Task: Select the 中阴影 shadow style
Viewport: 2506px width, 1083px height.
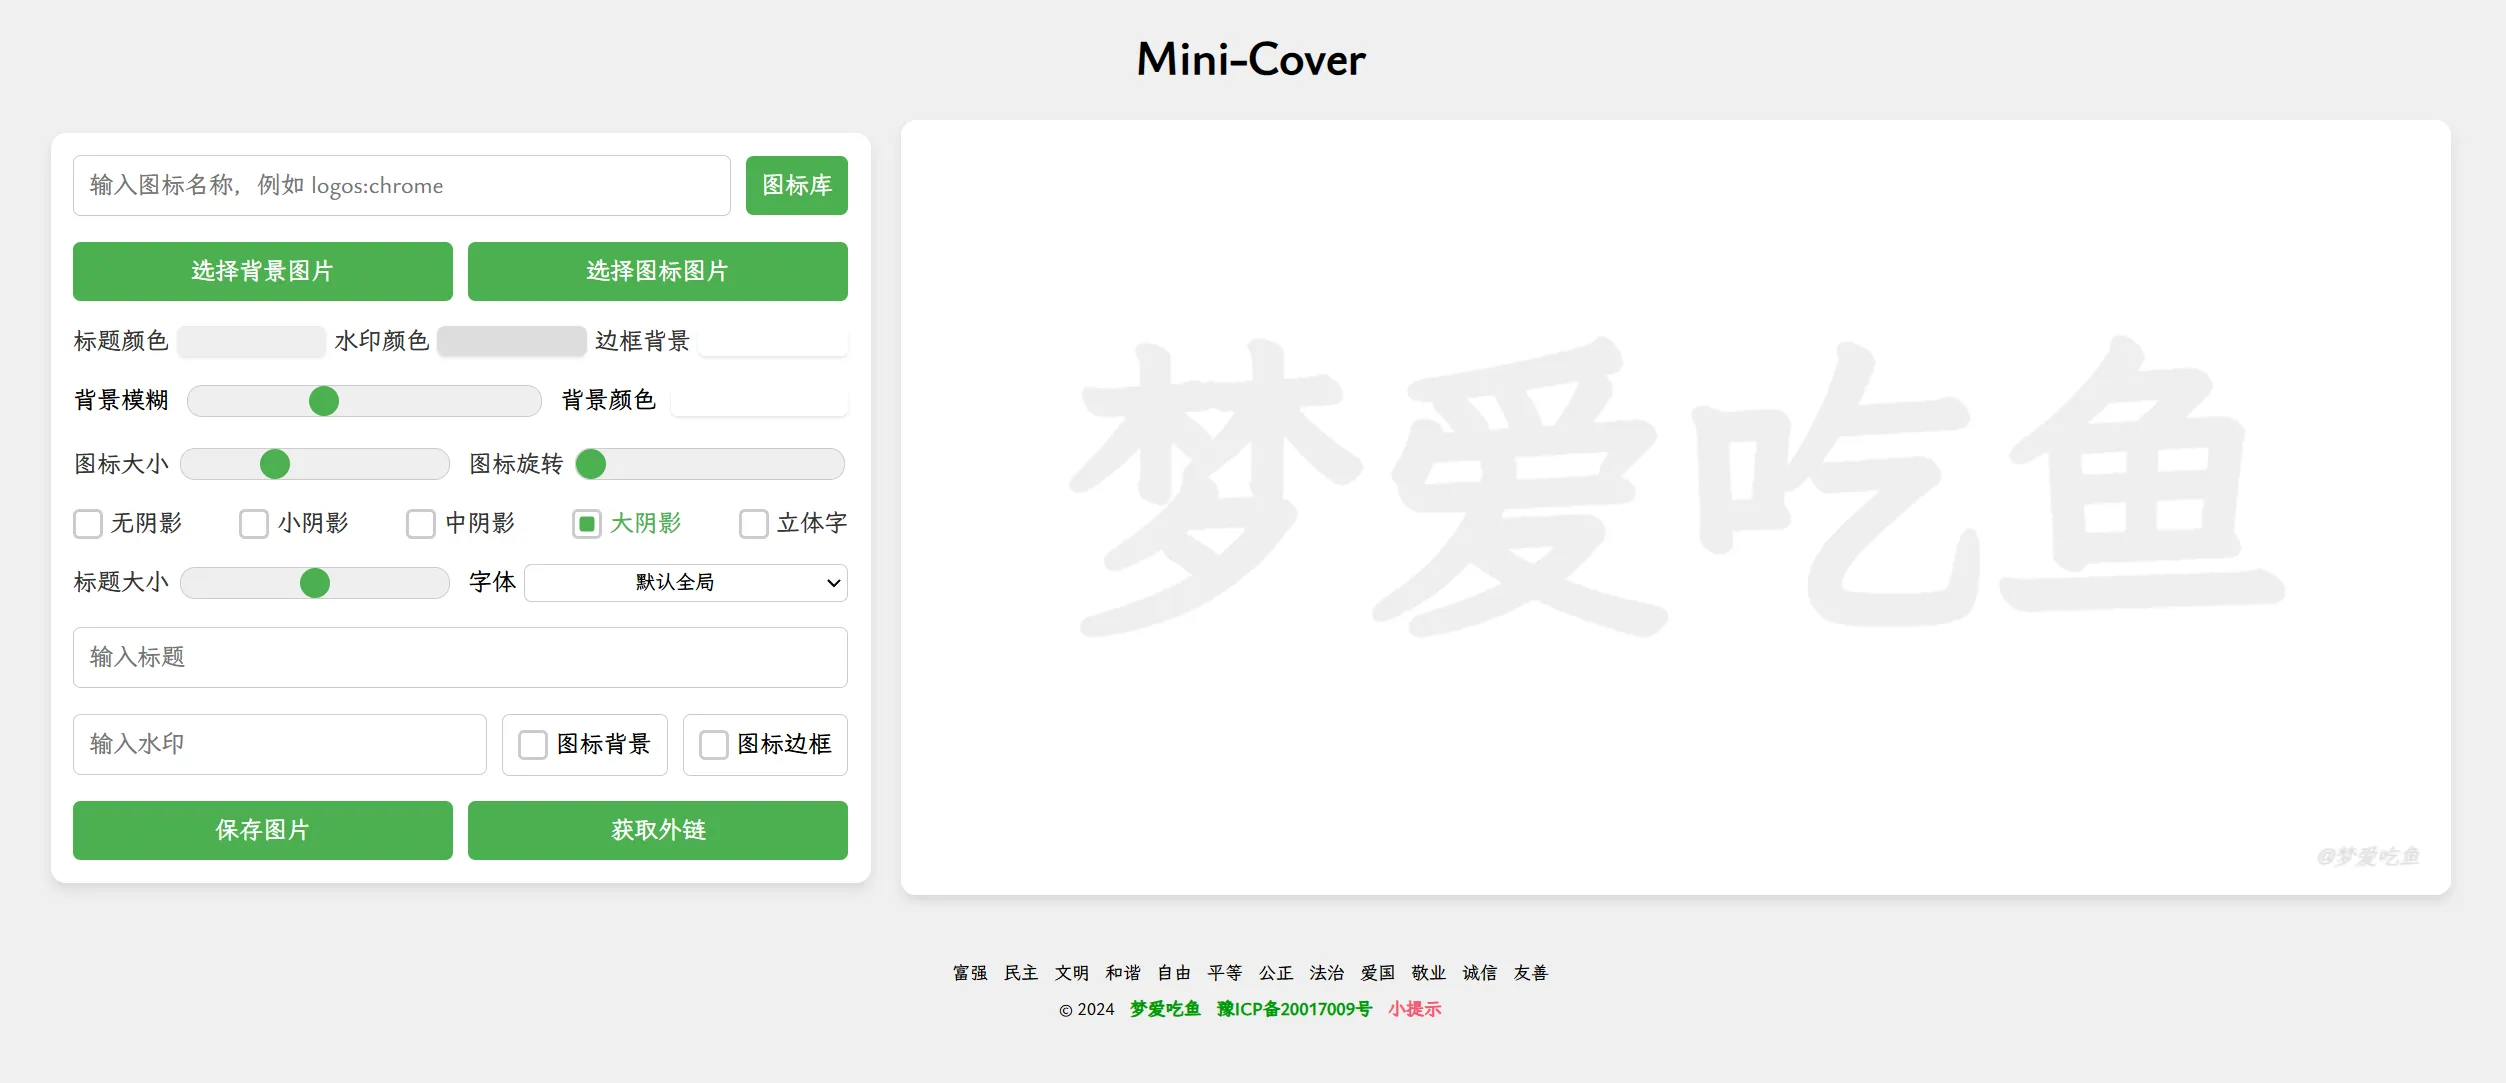Action: click(421, 524)
